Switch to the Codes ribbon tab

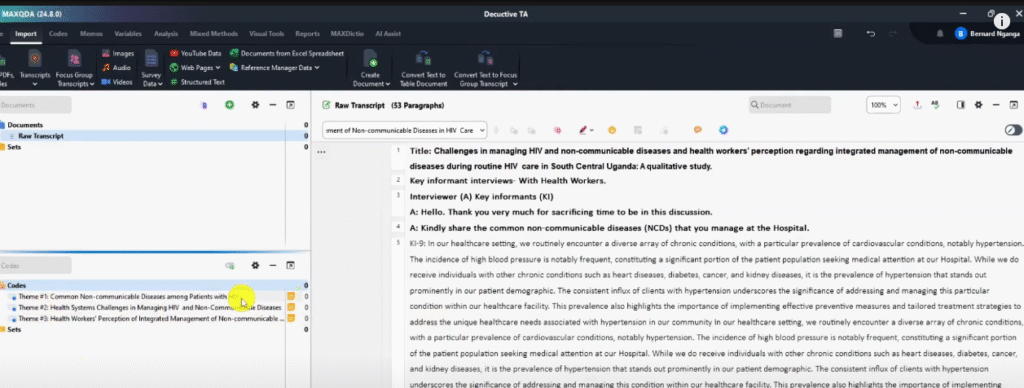tap(58, 33)
